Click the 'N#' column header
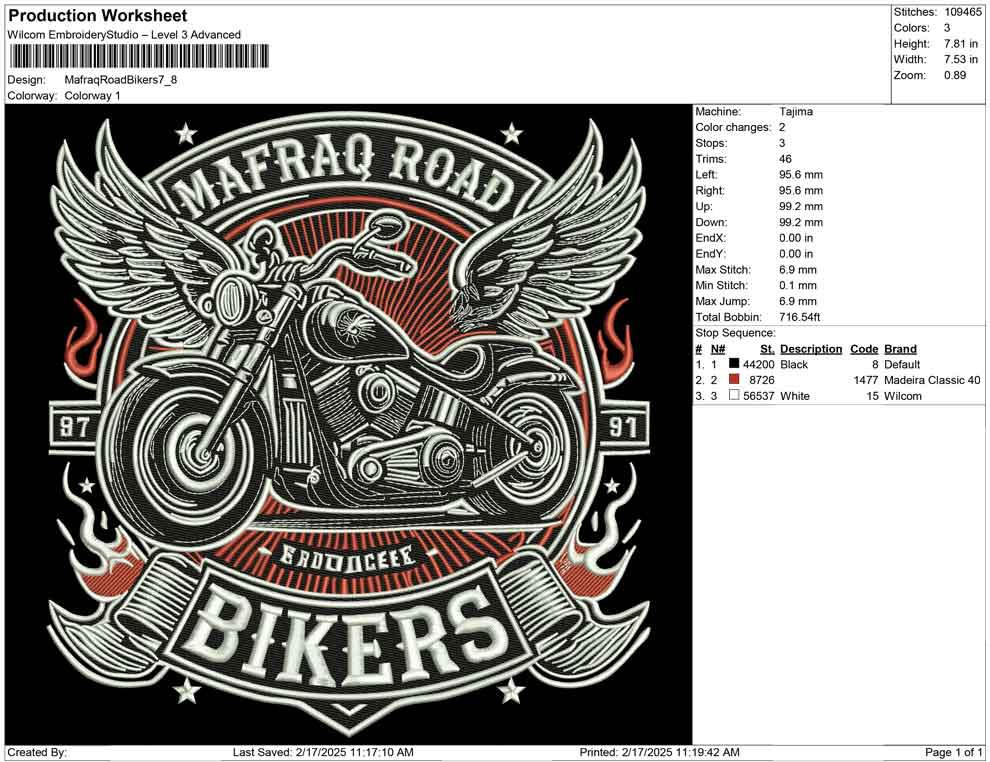This screenshot has height=762, width=990. pos(718,349)
